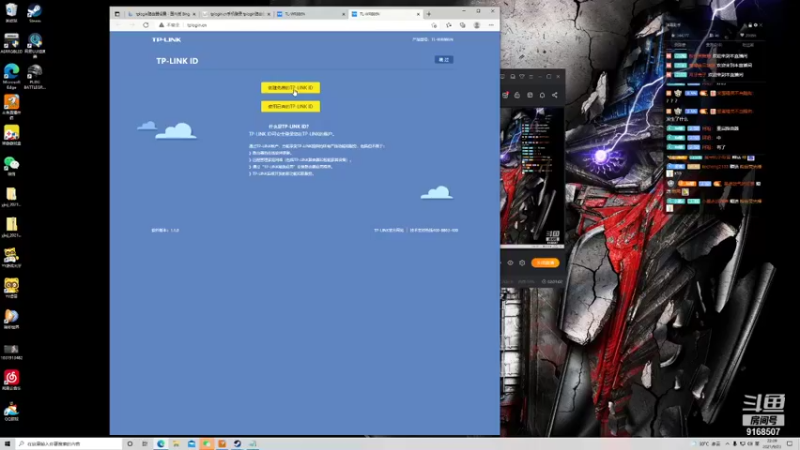This screenshot has height=450, width=800.
Task: Click the top yellow create TP-LINK ID button
Action: (290, 88)
